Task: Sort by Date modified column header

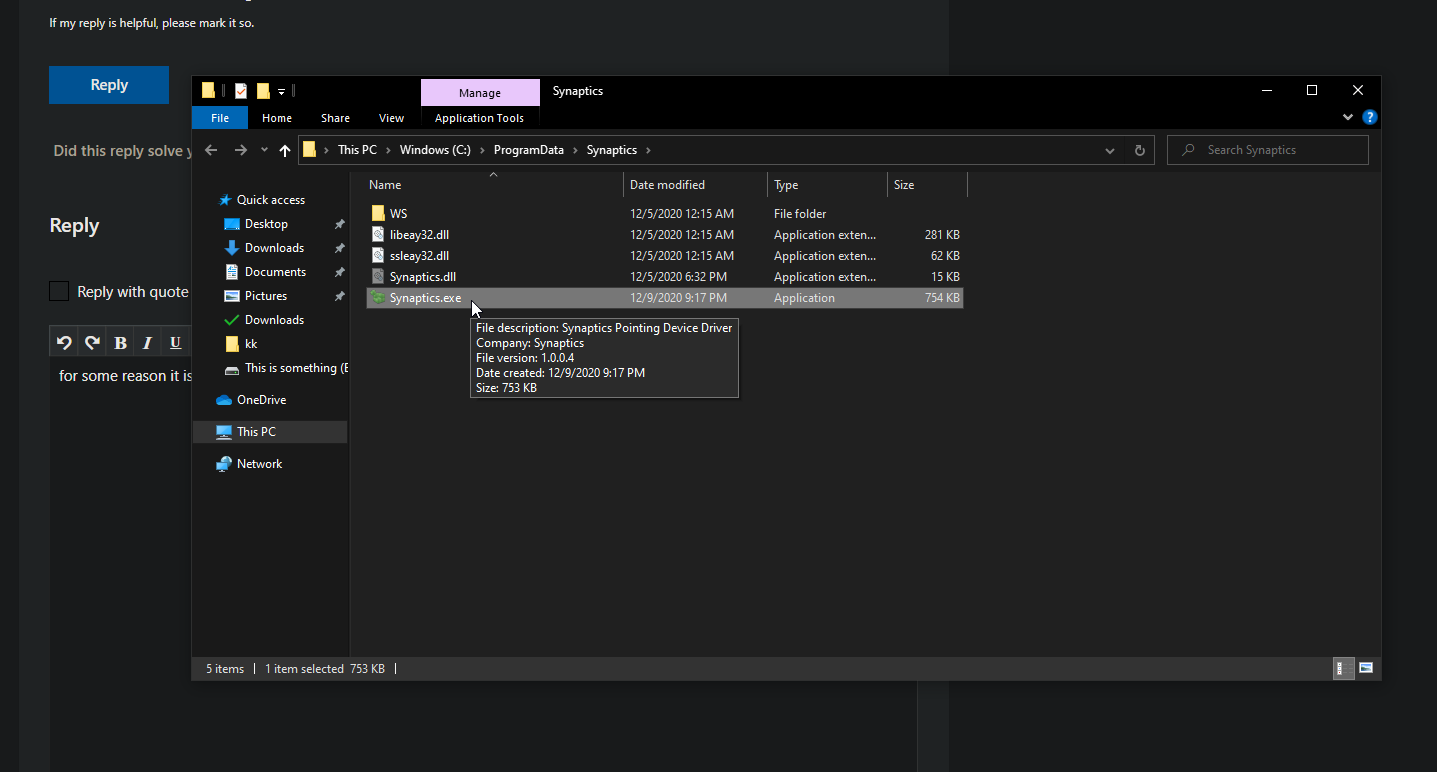Action: click(696, 185)
